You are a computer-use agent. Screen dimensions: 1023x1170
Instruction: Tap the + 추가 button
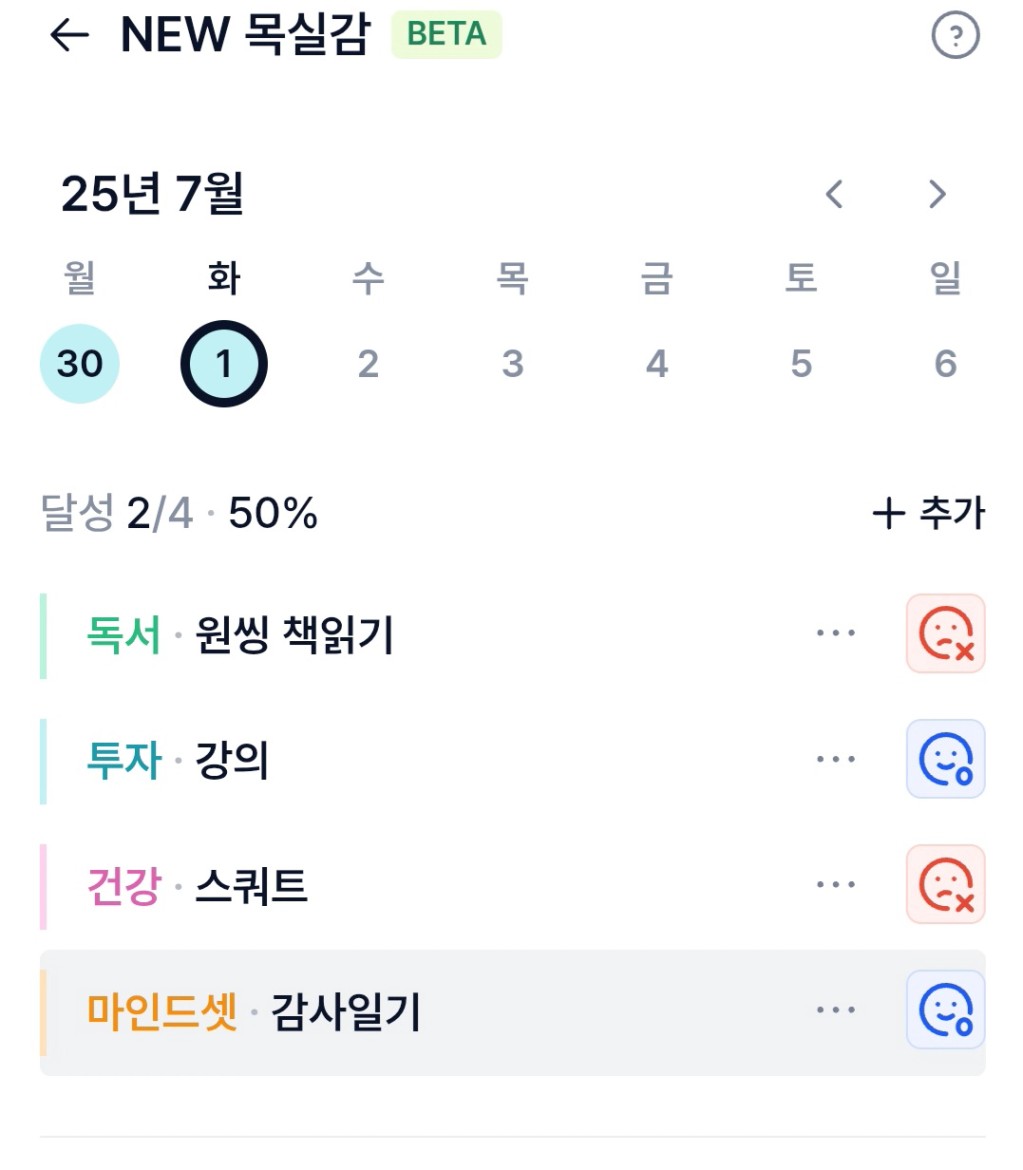tap(929, 513)
